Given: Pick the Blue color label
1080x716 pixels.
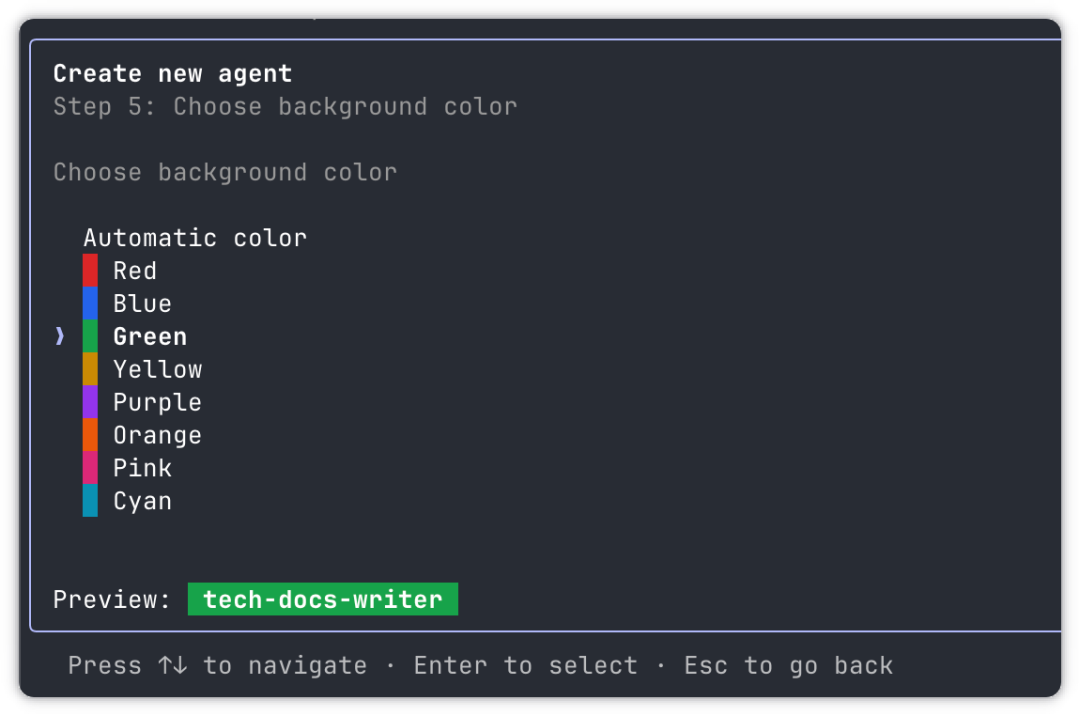Looking at the screenshot, I should [x=142, y=304].
